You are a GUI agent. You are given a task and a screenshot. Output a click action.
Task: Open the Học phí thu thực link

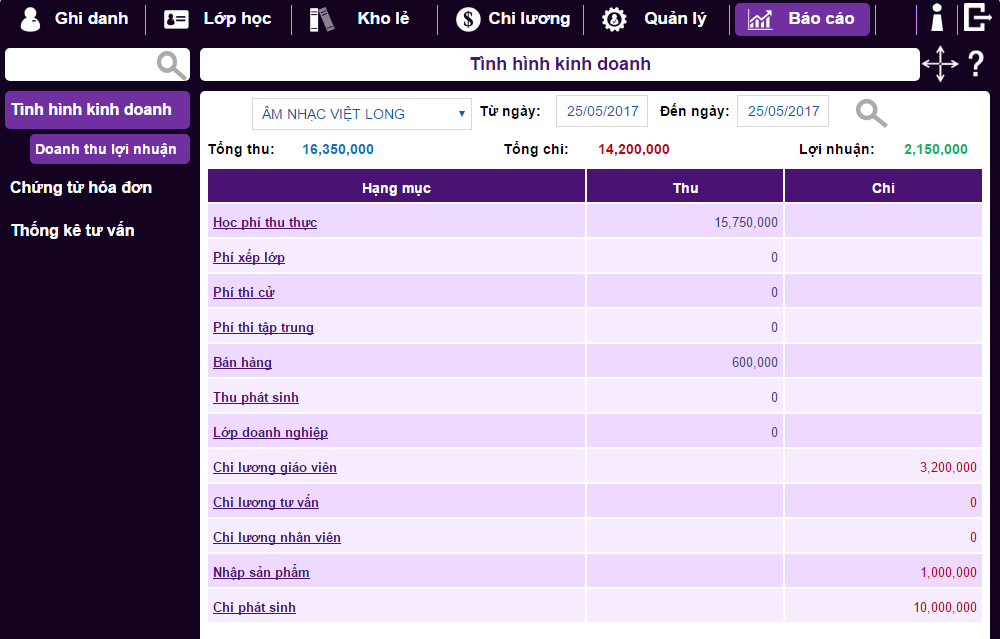265,222
